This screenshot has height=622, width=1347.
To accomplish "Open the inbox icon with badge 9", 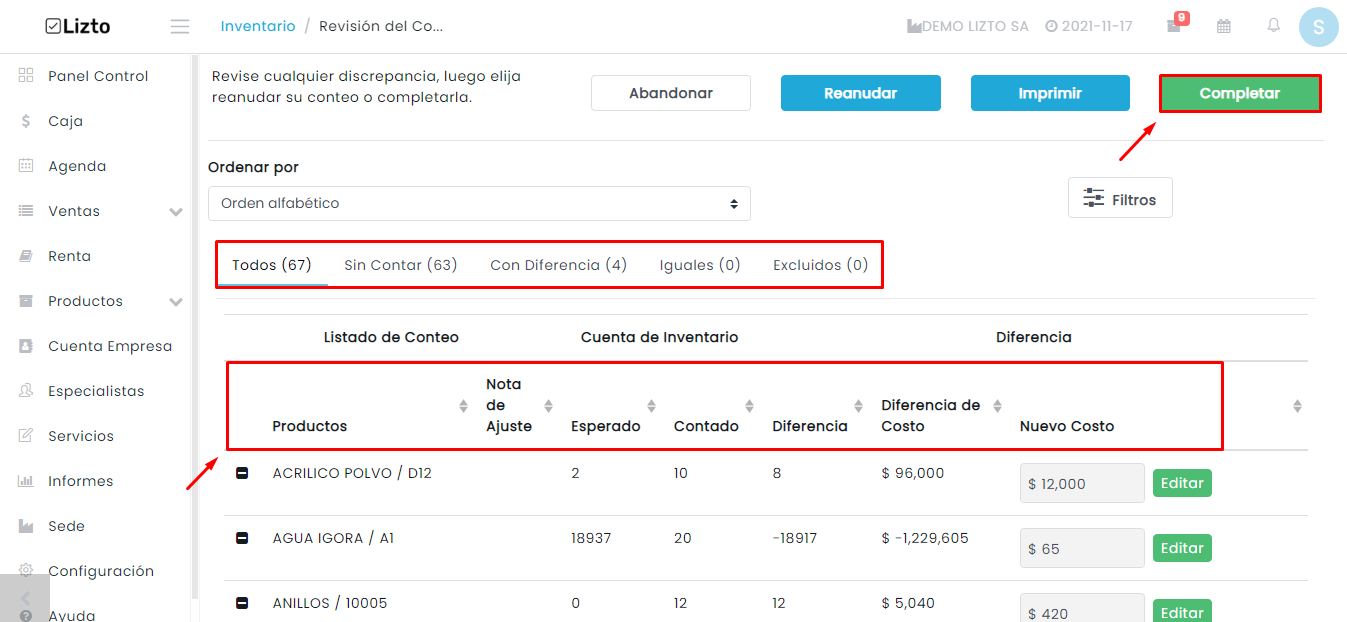I will (1175, 25).
